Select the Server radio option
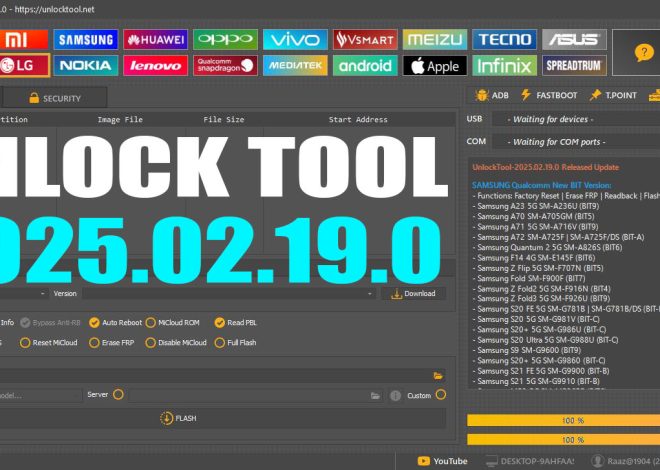The width and height of the screenshot is (660, 470). click(x=118, y=395)
